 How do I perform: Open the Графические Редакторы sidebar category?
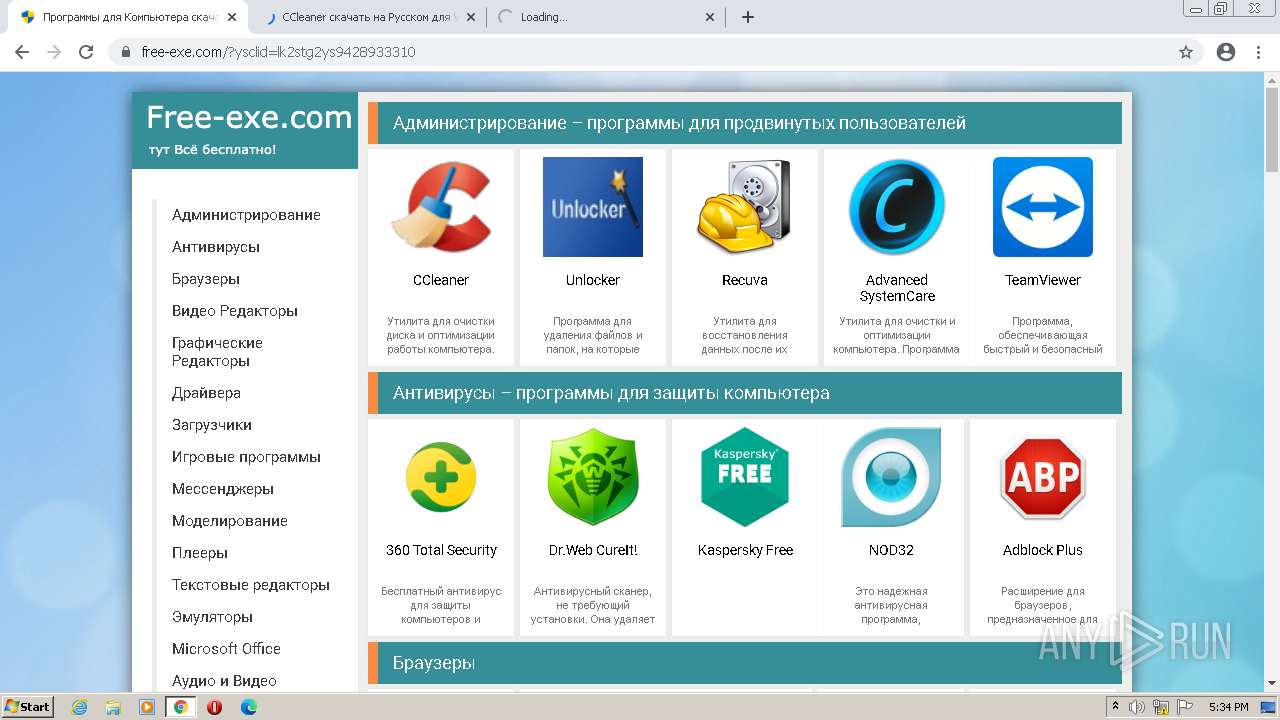pos(217,352)
